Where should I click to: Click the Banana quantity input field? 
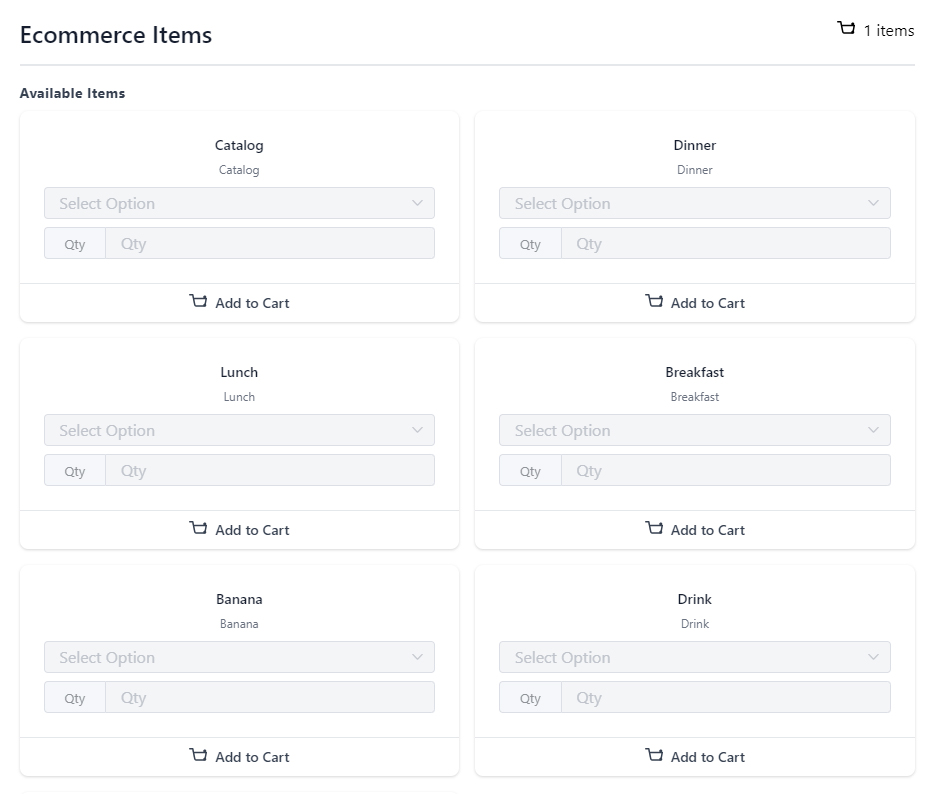coord(269,697)
